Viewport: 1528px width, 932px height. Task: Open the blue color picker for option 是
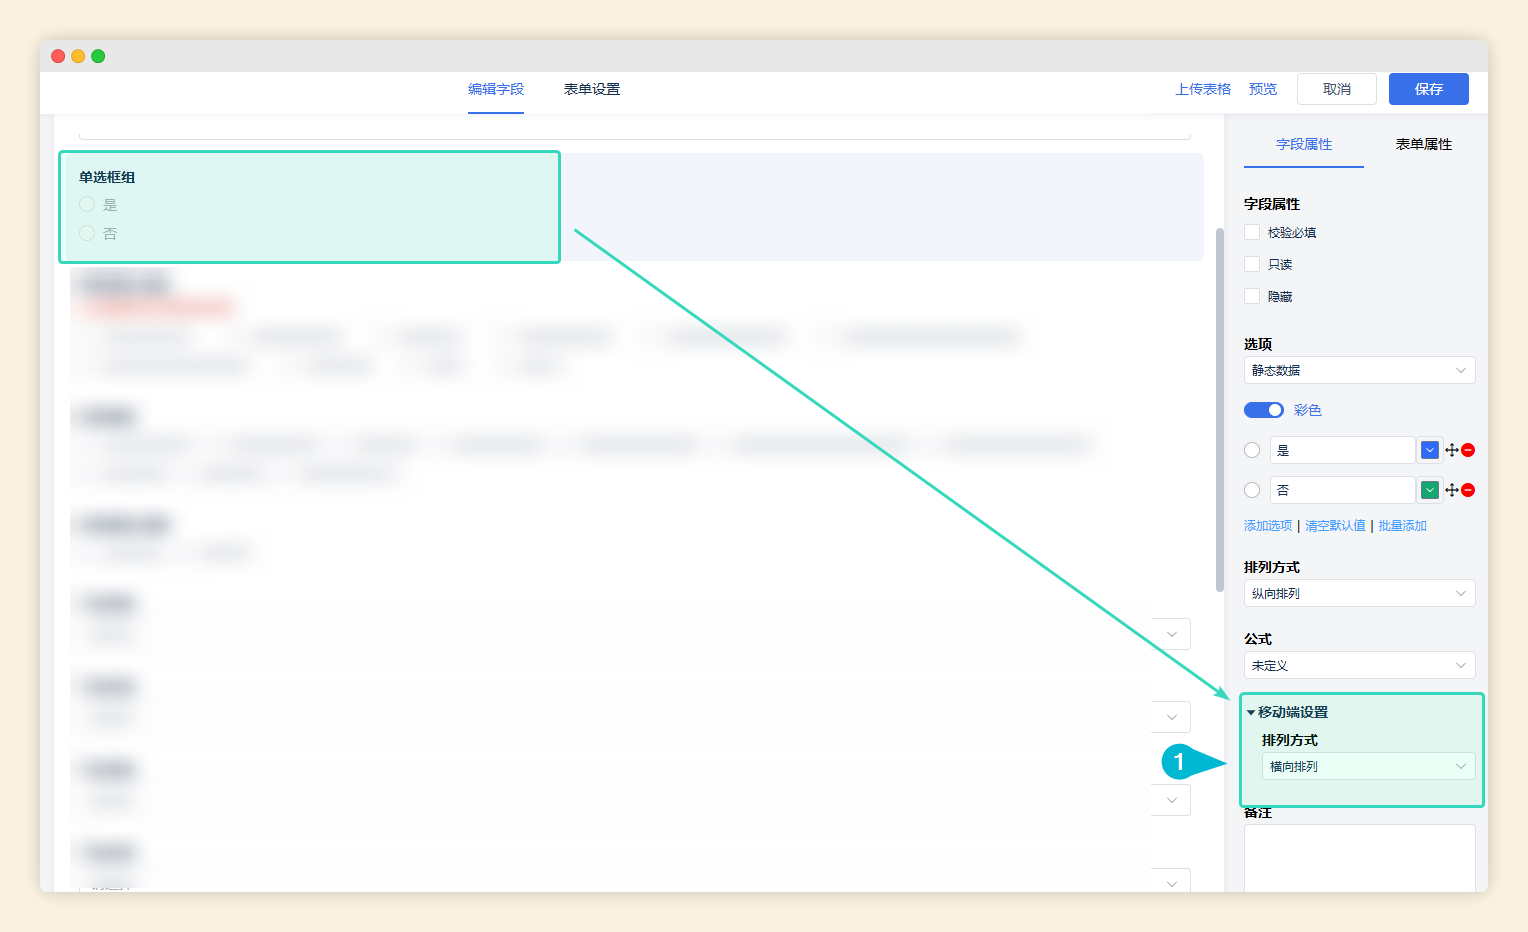tap(1429, 450)
